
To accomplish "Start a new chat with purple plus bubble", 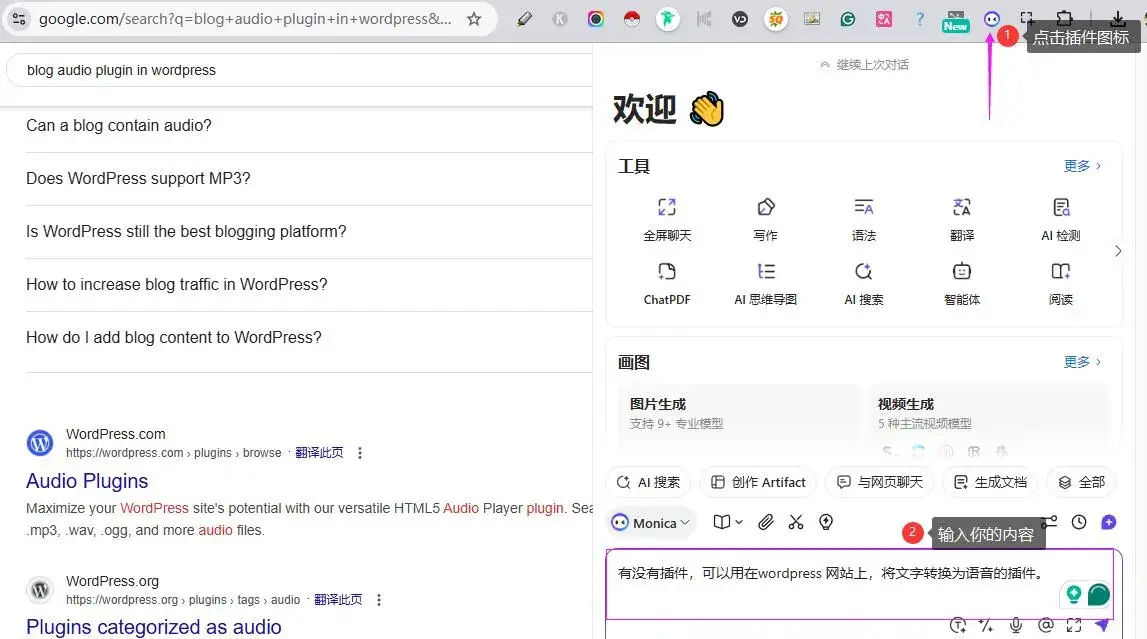I will click(1109, 522).
